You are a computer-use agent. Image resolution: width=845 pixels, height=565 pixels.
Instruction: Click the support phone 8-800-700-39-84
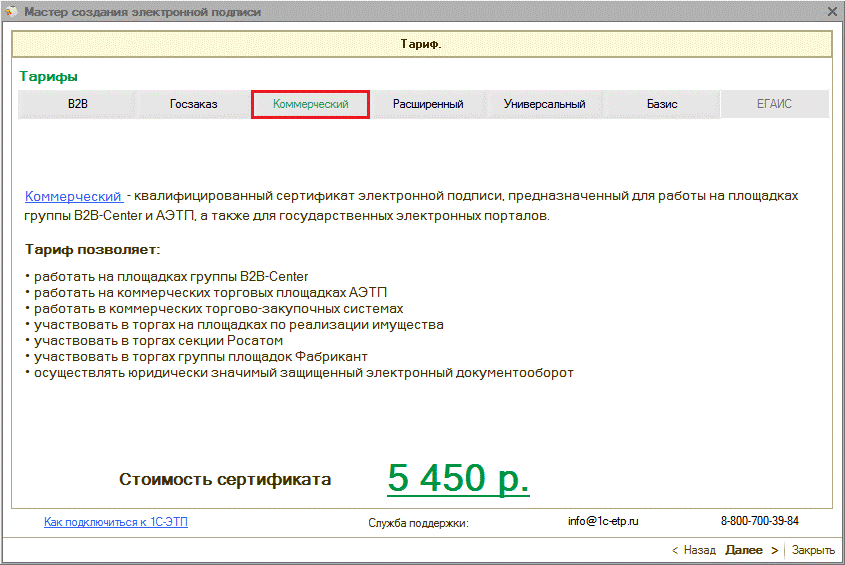760,521
